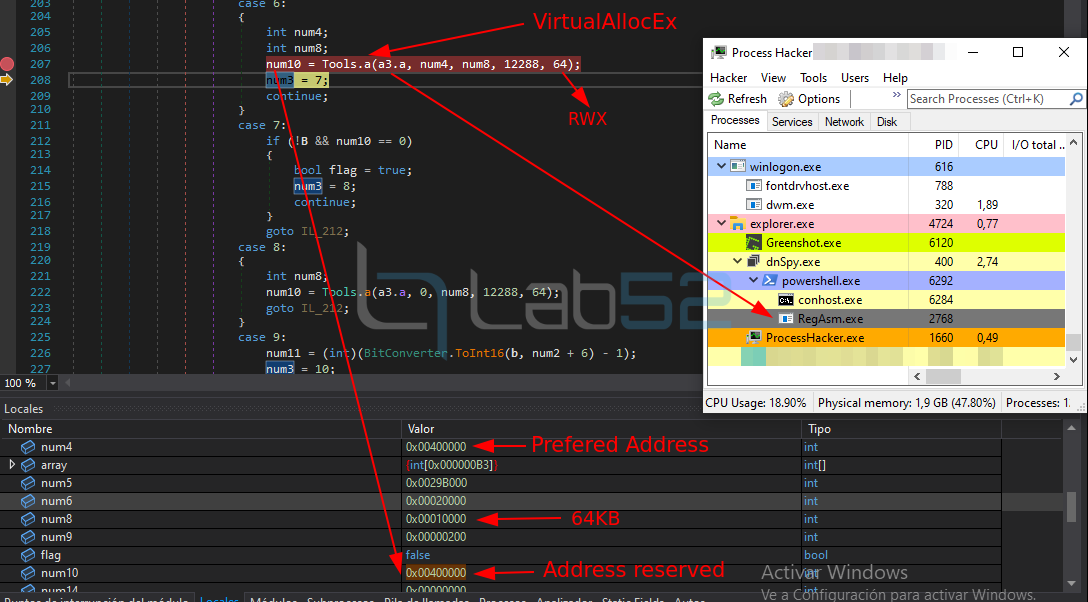
Task: Switch to the Services tab
Action: pos(792,121)
